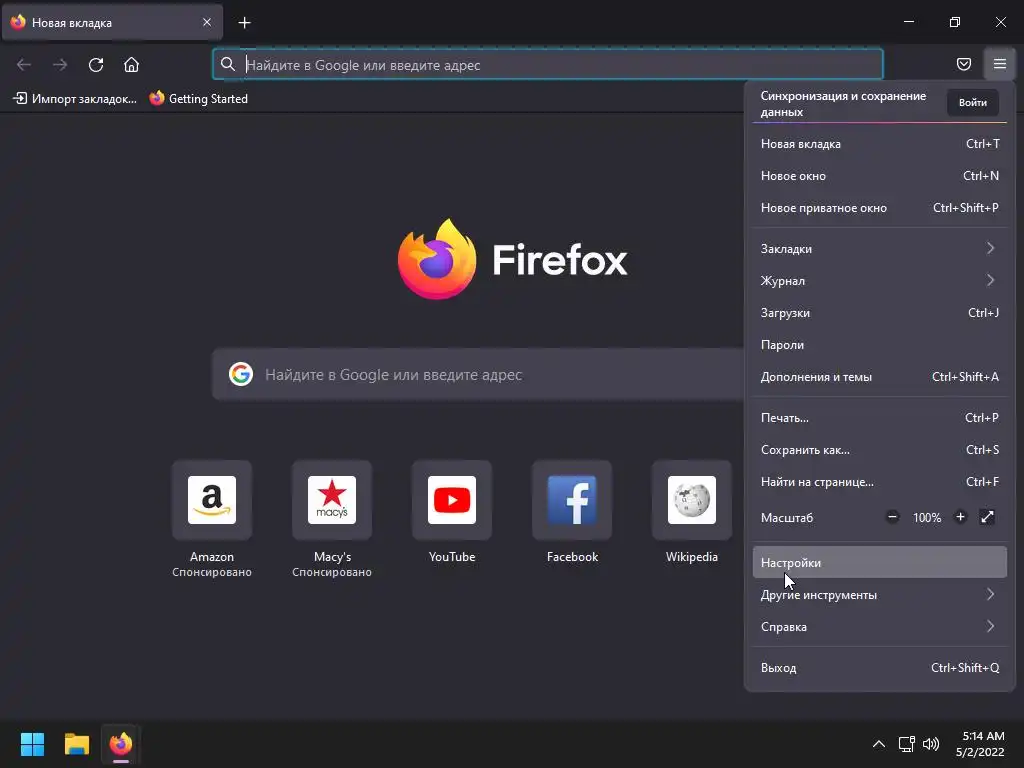This screenshot has width=1024, height=768.
Task: Minimize the Firefox window
Action: (x=908, y=22)
